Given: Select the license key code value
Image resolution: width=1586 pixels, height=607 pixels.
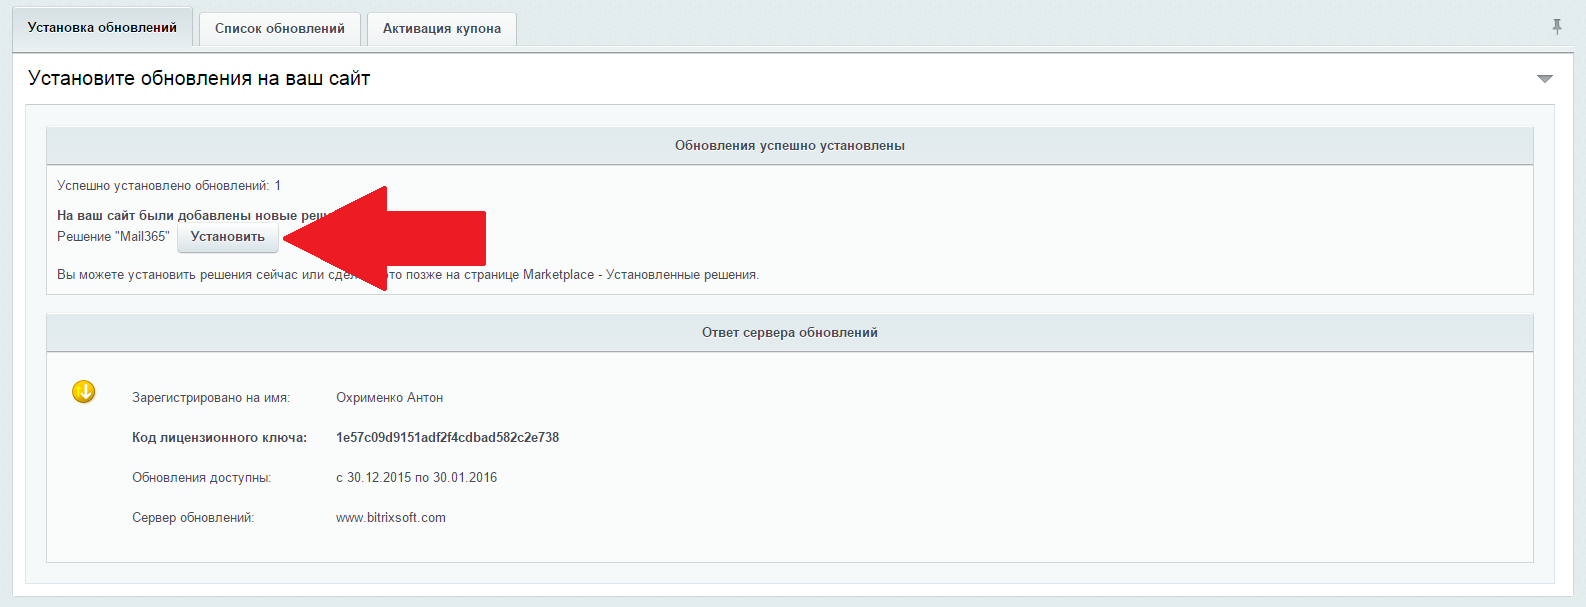Looking at the screenshot, I should (447, 438).
